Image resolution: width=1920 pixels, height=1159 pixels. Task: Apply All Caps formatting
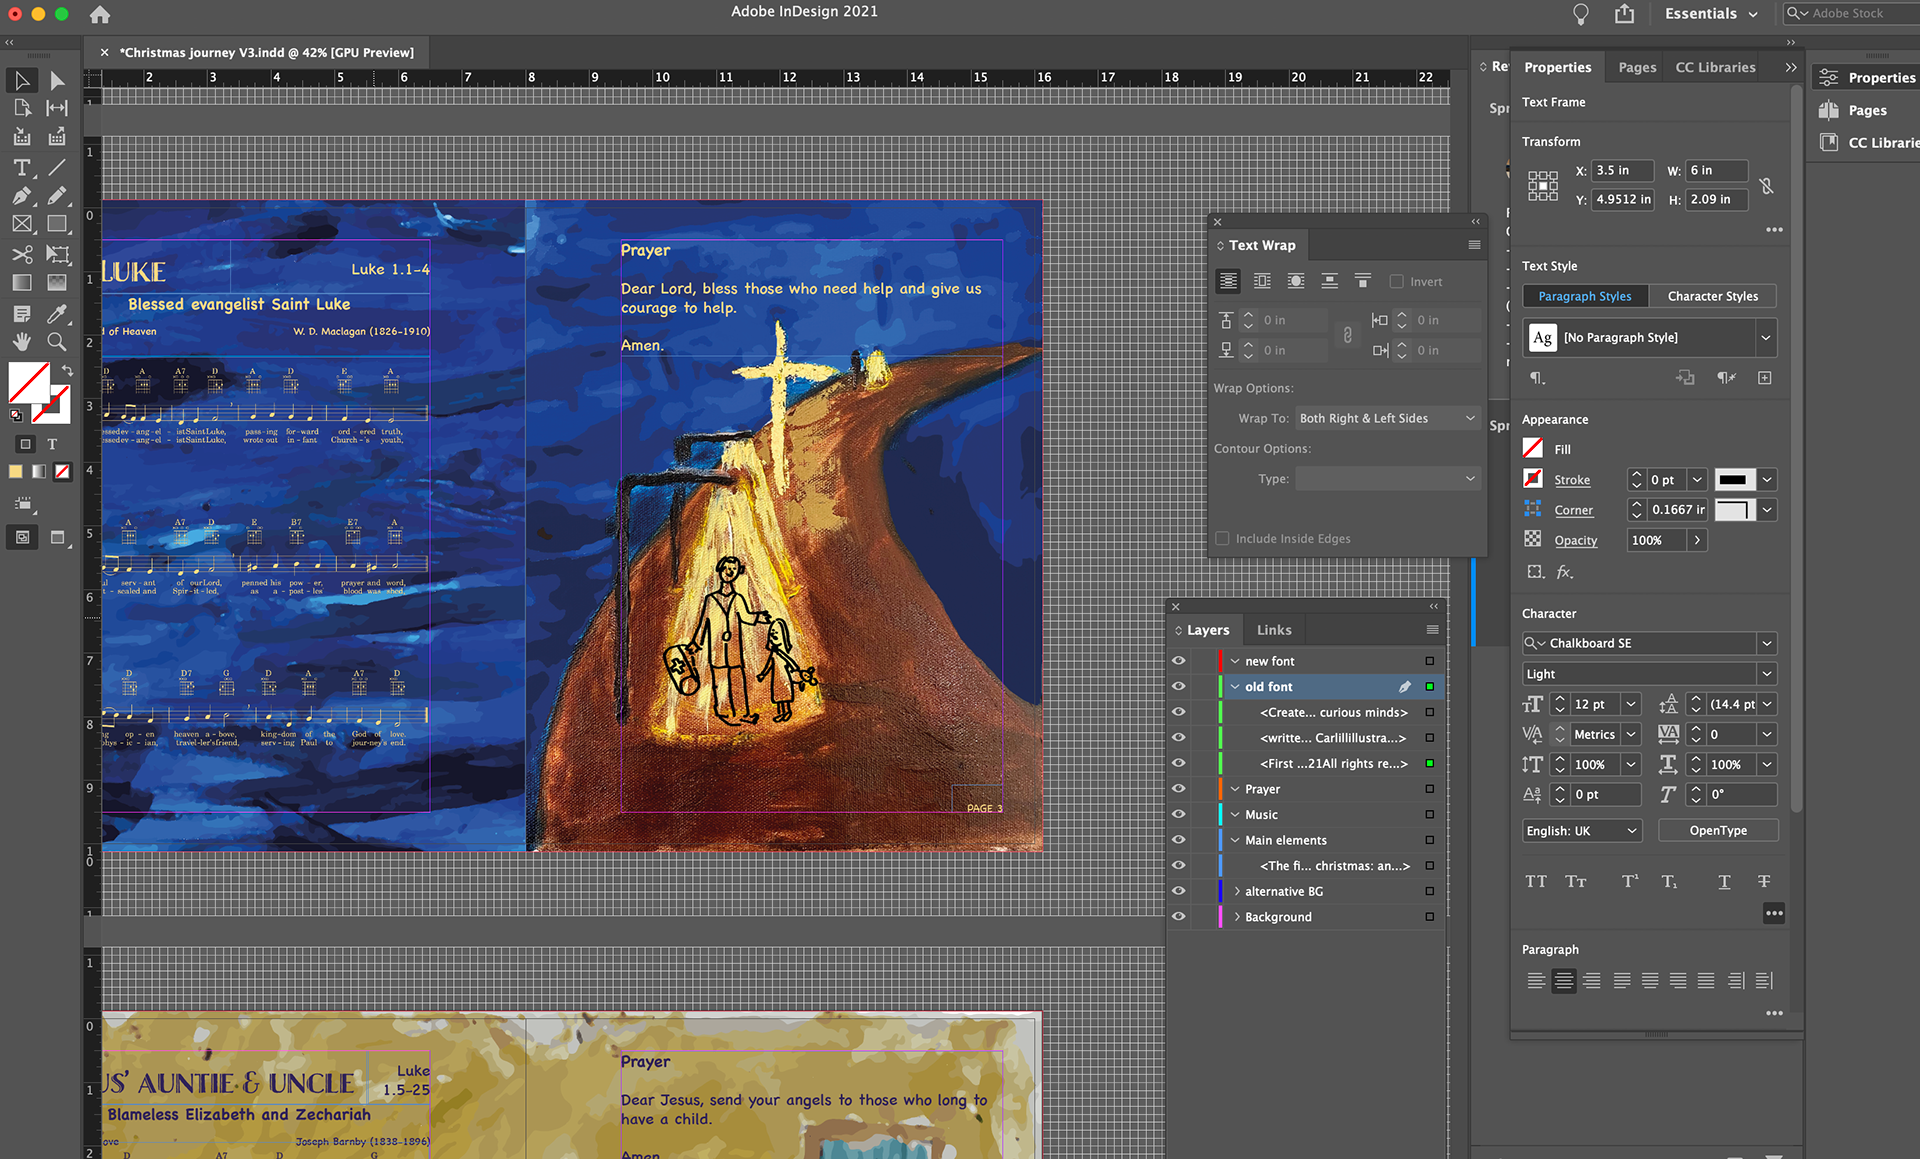pos(1536,882)
